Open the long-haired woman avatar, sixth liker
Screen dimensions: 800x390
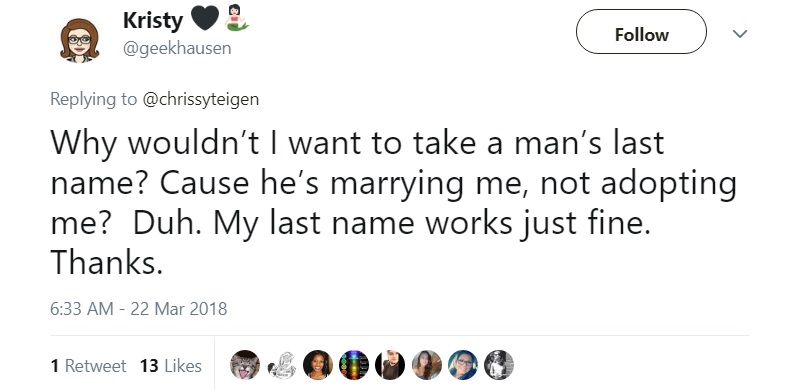point(427,365)
